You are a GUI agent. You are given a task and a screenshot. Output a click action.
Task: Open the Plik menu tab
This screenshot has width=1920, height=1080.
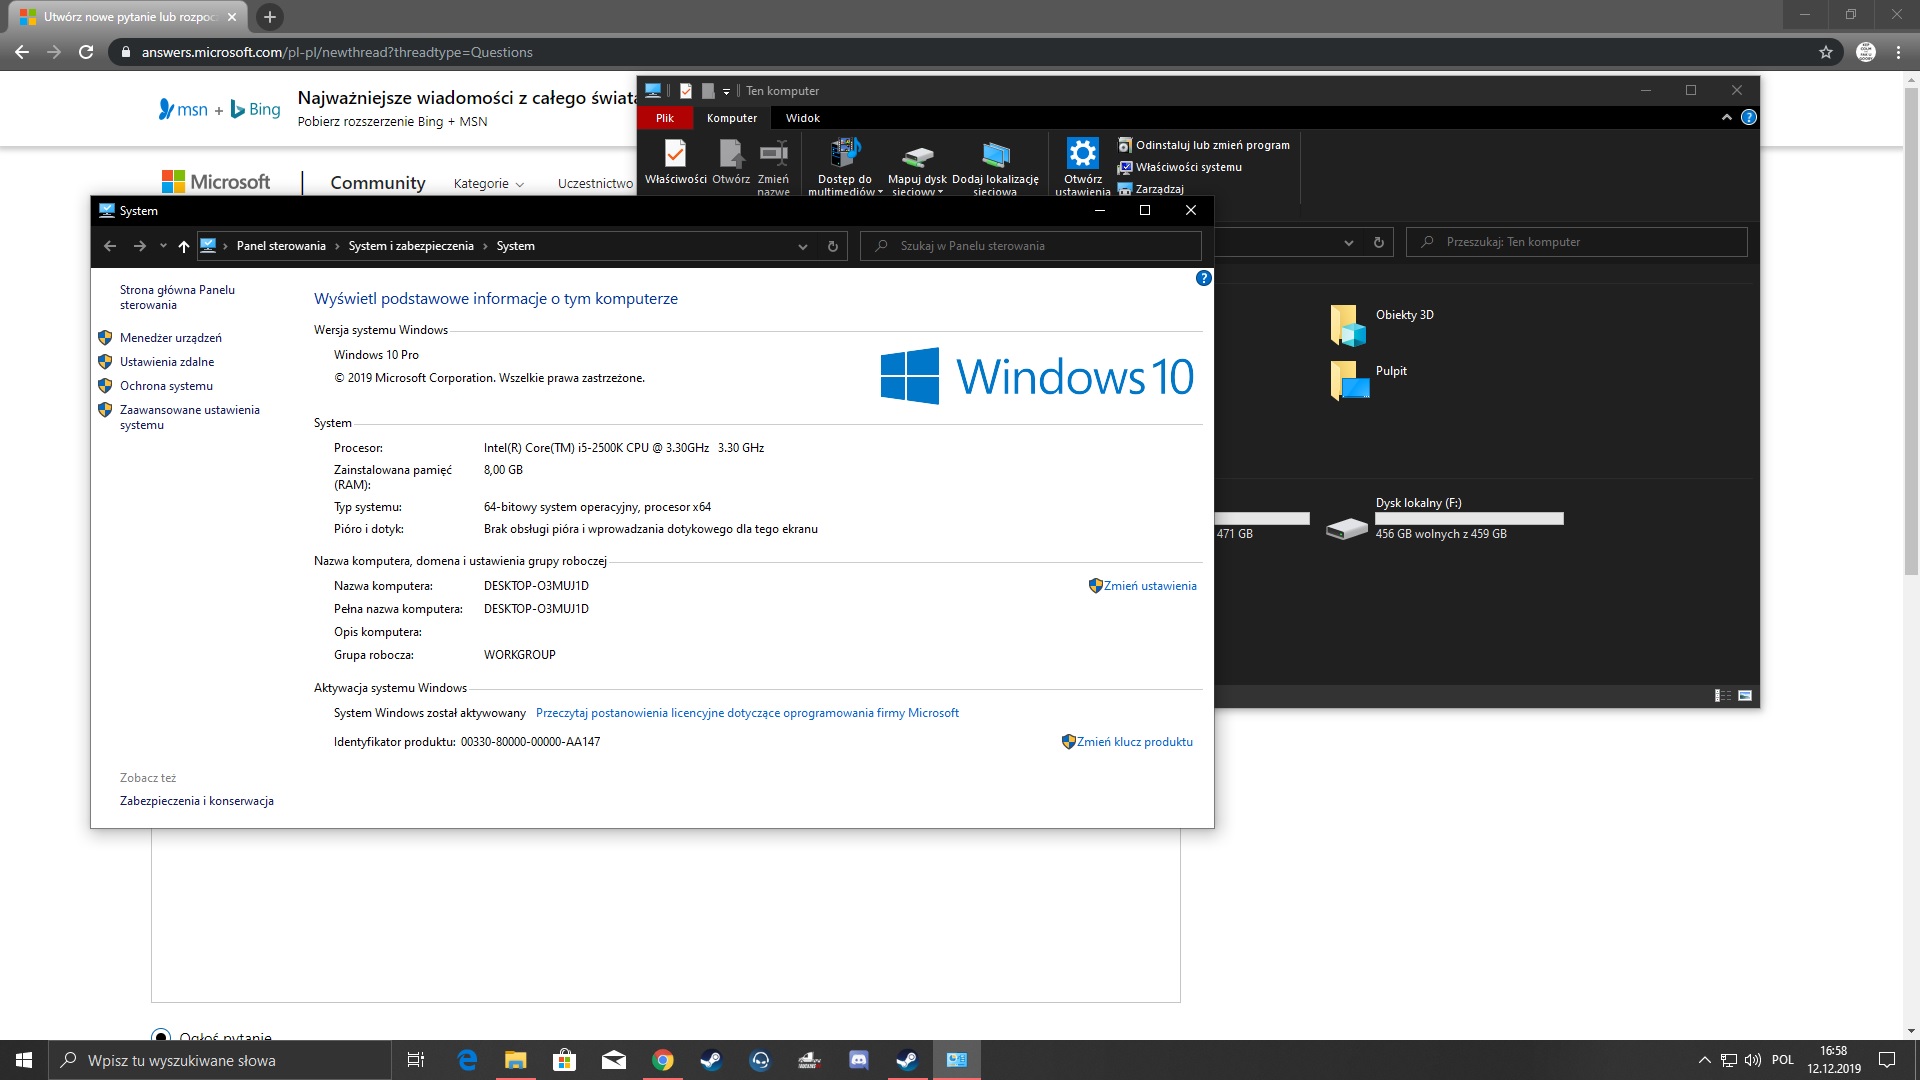[x=664, y=118]
